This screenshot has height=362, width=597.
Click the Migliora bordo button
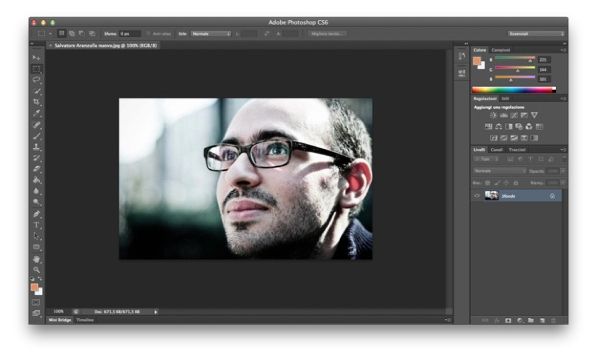click(327, 34)
